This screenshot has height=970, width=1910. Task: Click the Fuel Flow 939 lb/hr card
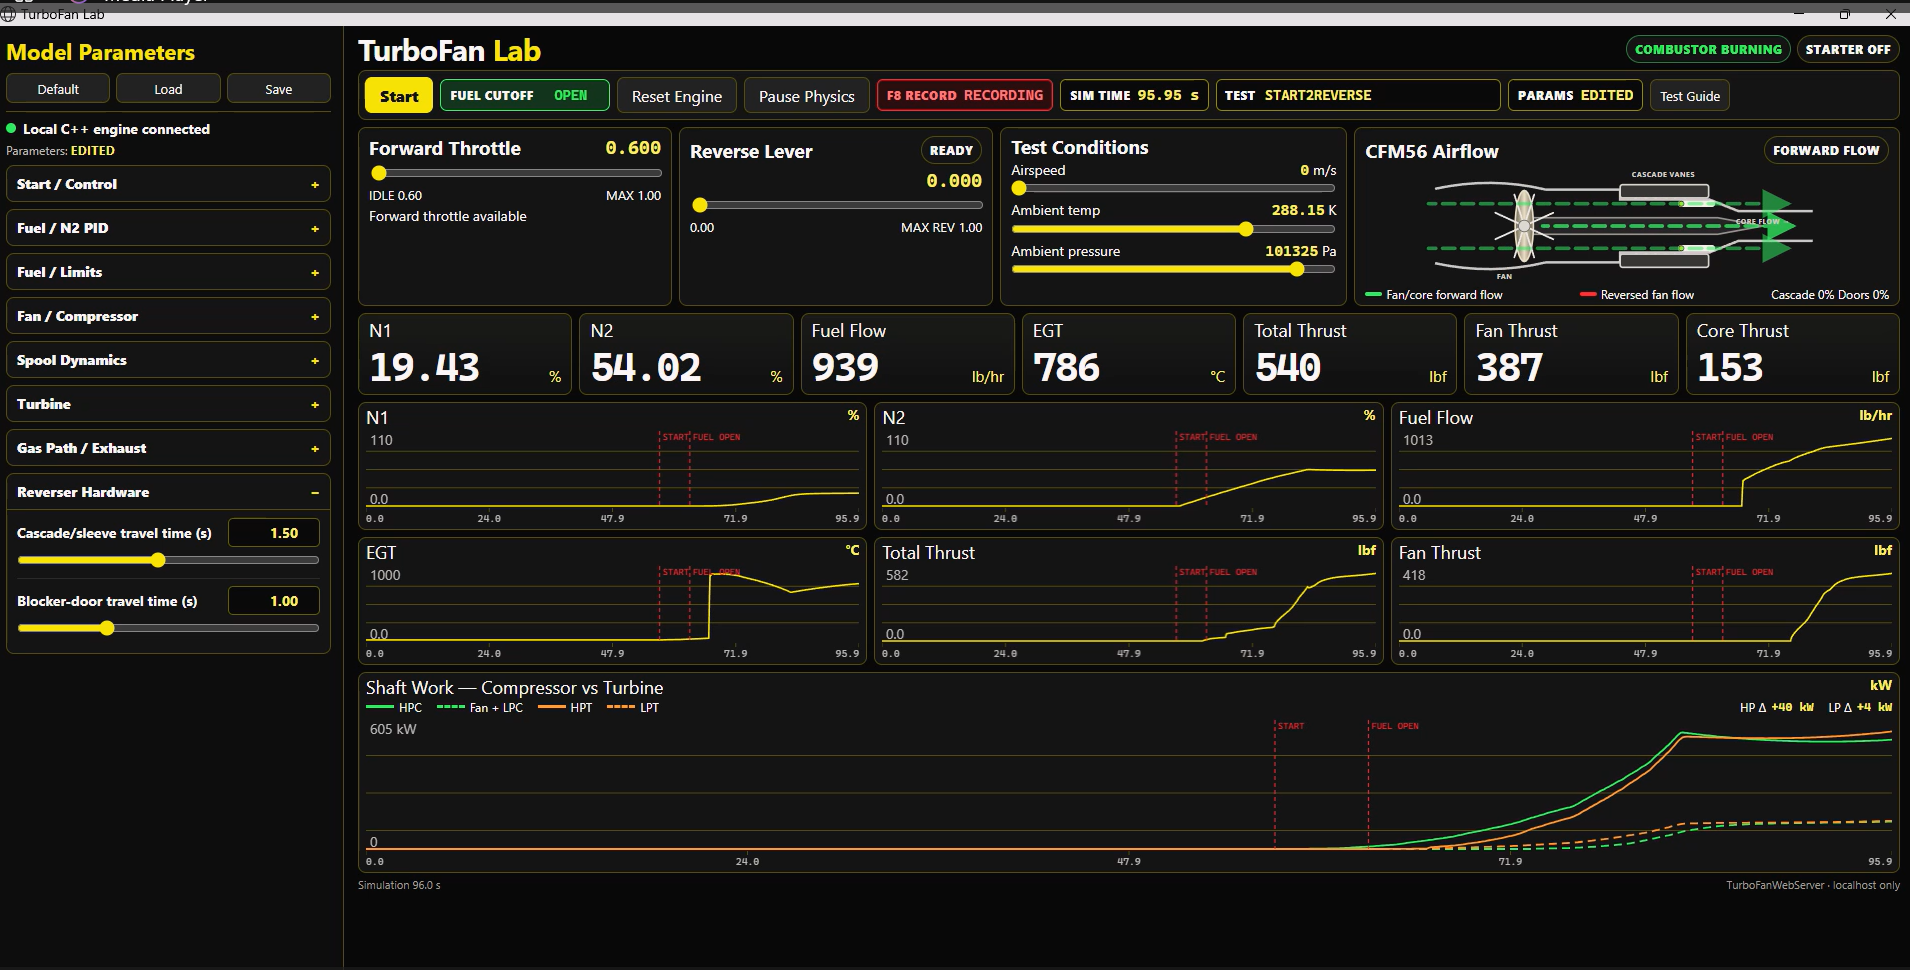[x=907, y=354]
